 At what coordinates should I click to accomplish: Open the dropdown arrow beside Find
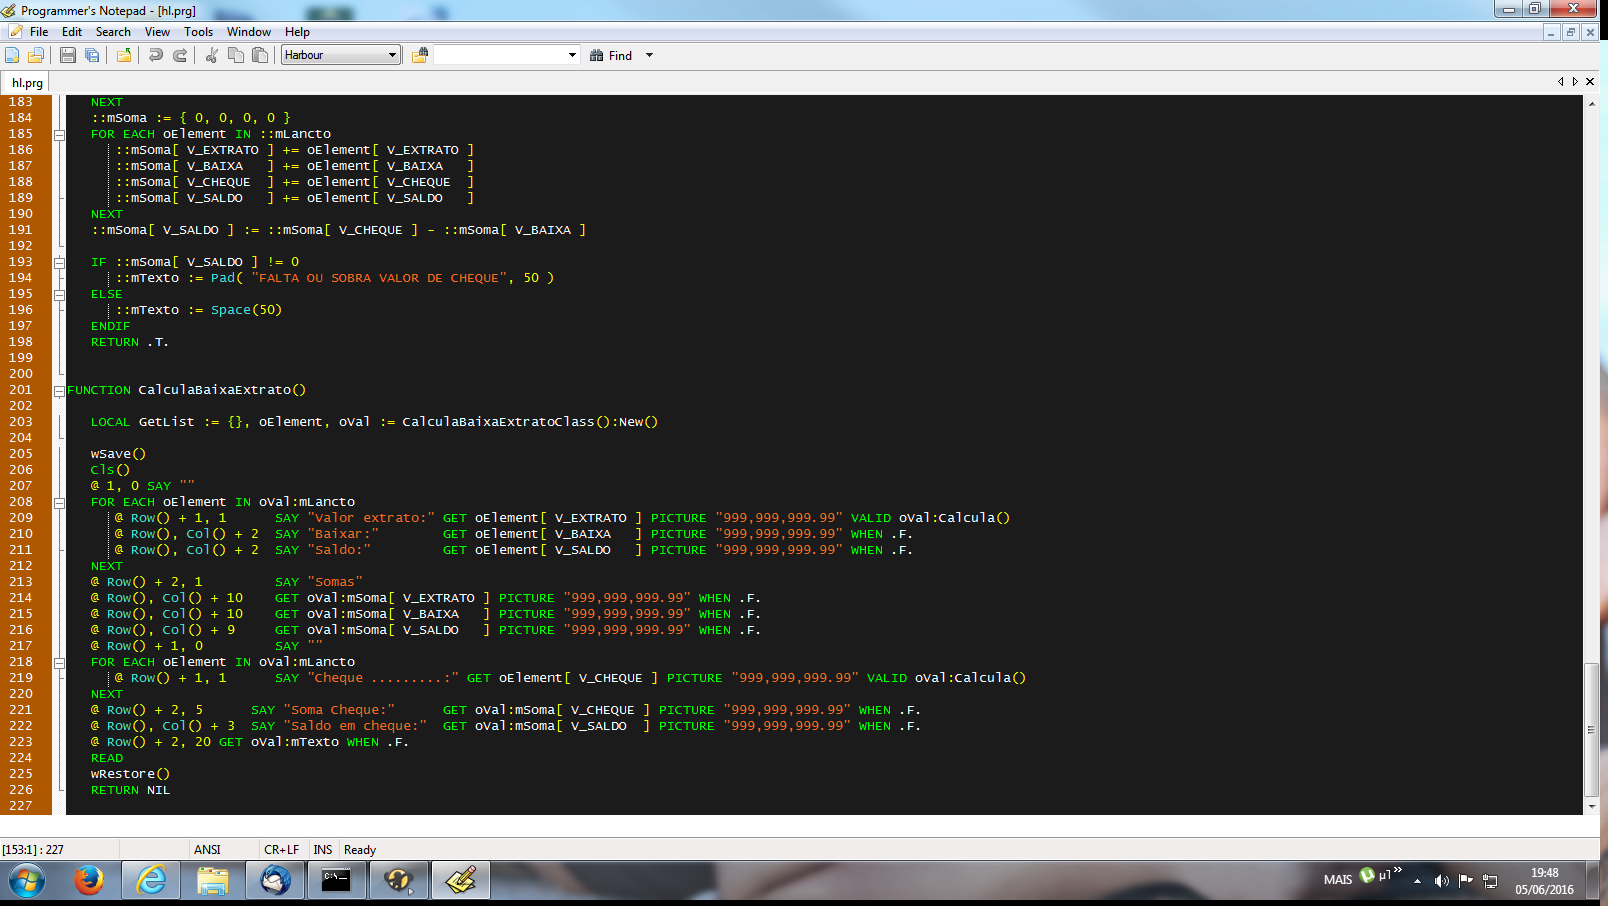pos(649,56)
